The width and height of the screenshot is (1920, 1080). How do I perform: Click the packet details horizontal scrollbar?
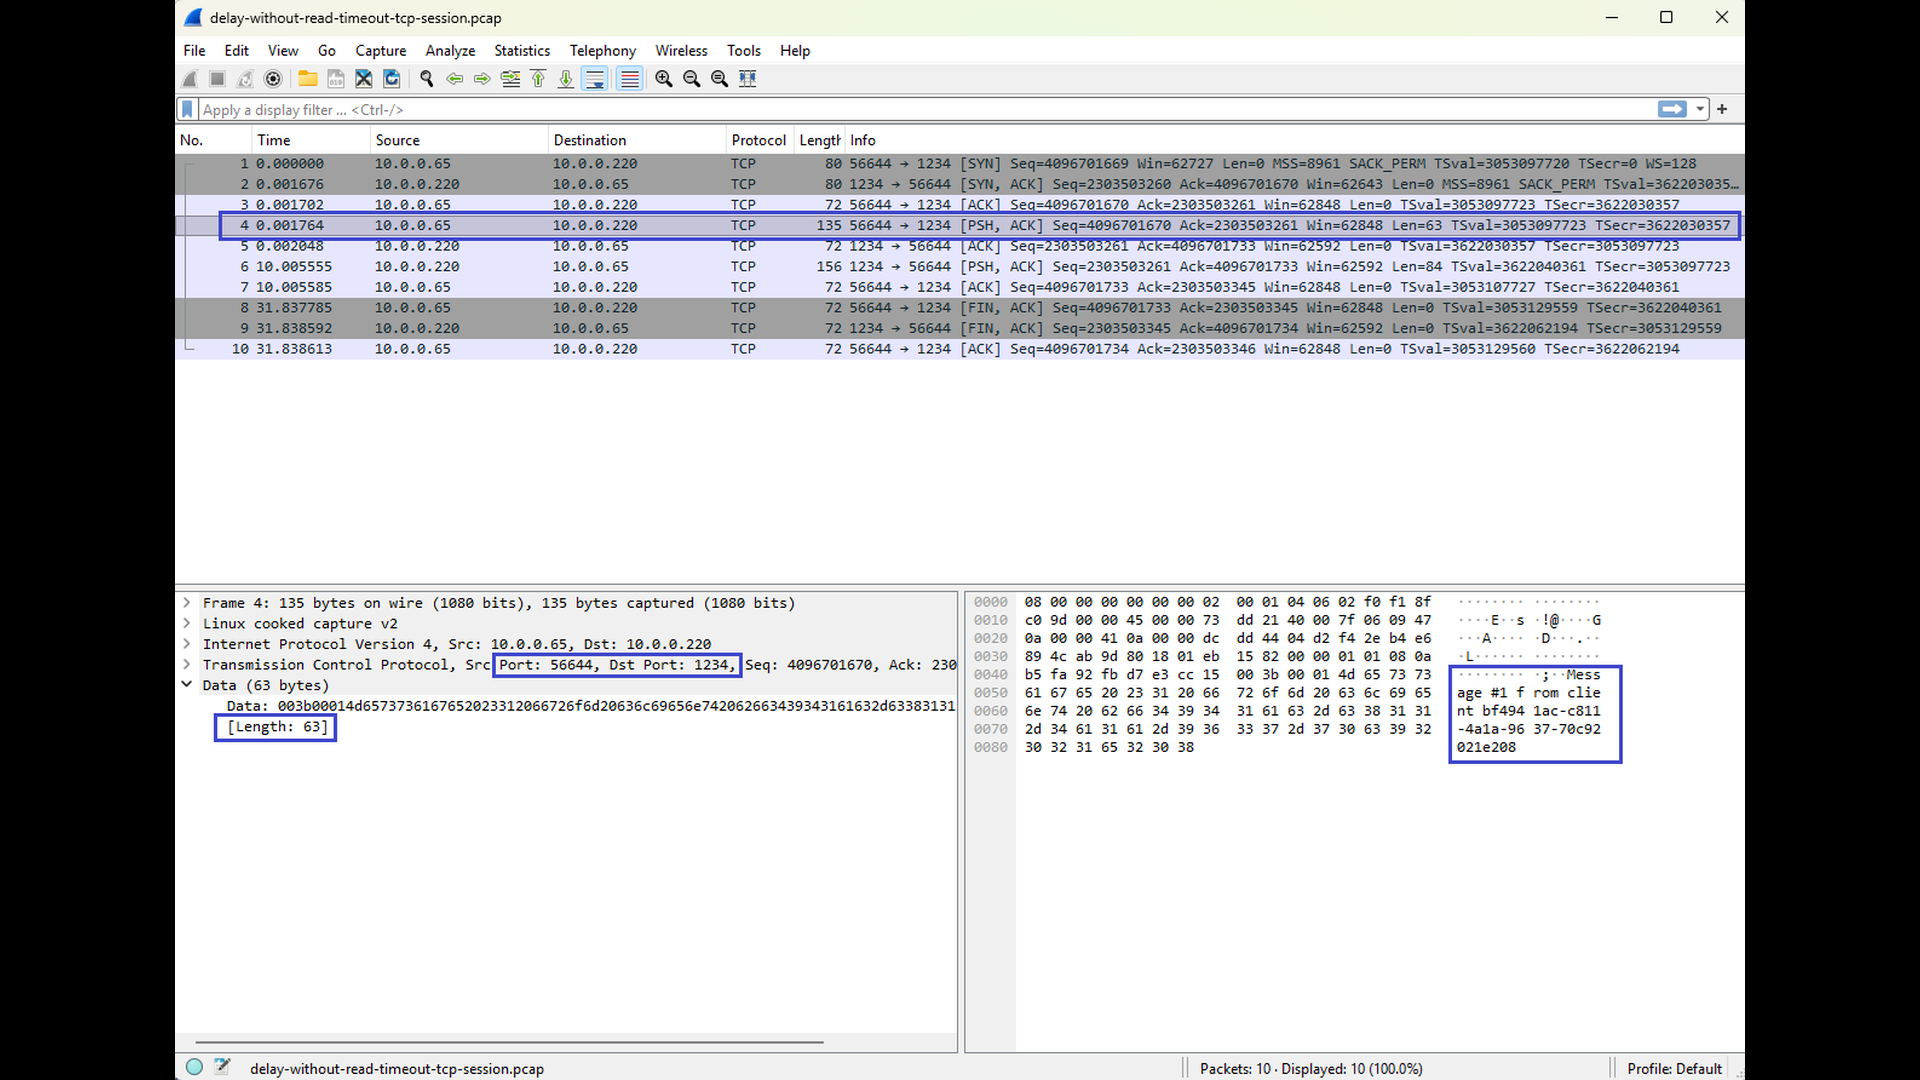pos(509,1042)
